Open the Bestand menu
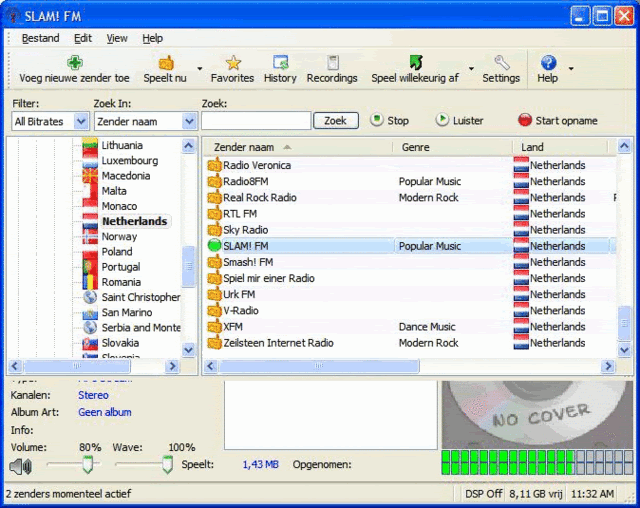The image size is (640, 508). 40,38
